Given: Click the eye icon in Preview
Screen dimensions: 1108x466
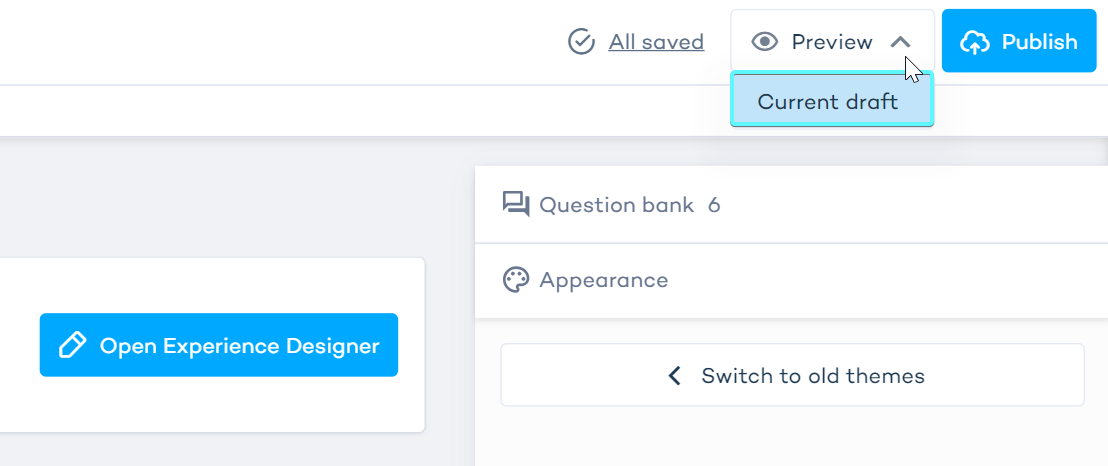Looking at the screenshot, I should 765,42.
